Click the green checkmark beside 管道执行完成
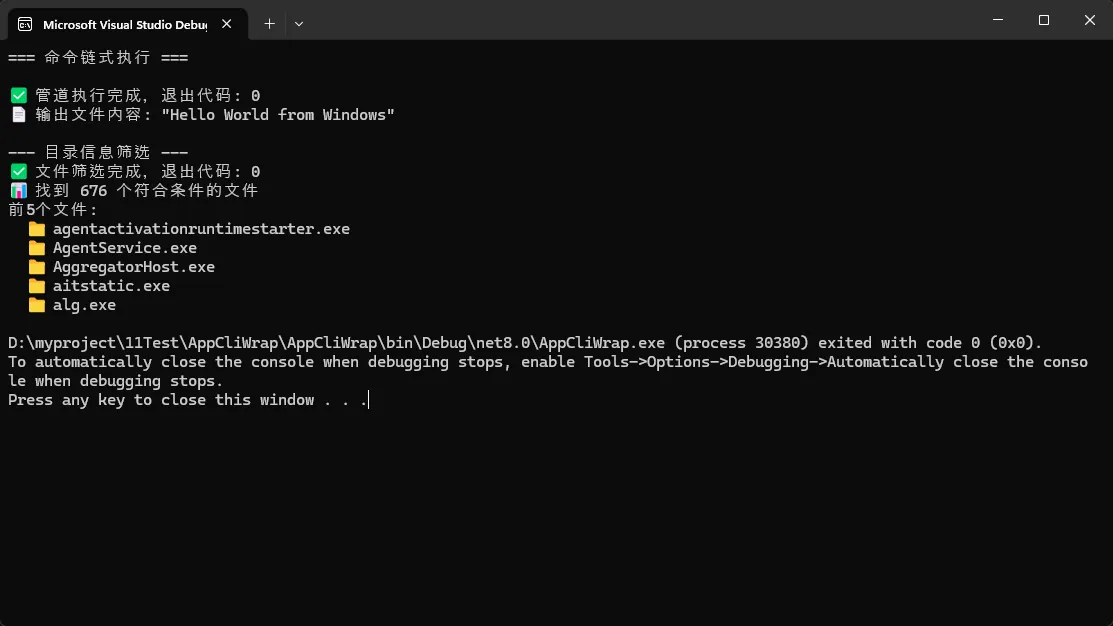The image size is (1113, 626). [x=18, y=96]
